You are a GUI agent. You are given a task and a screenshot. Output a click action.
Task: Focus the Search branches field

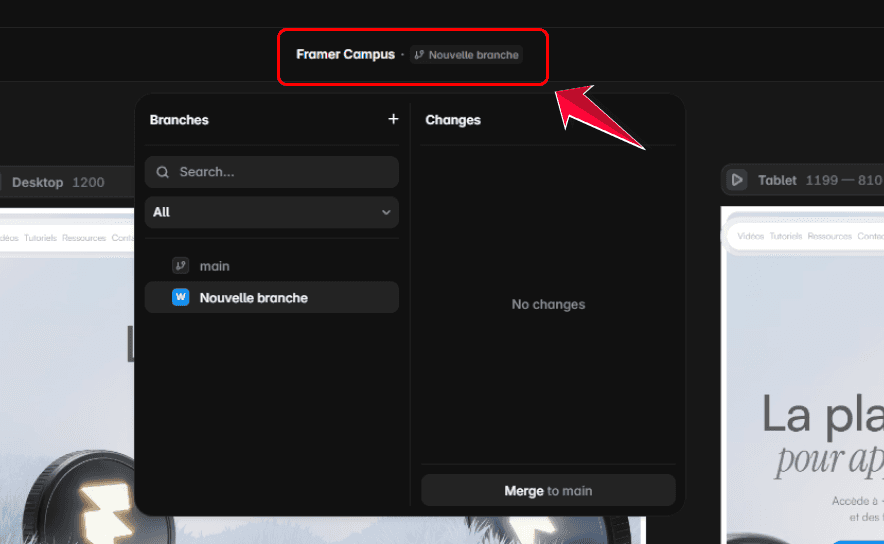[x=272, y=172]
